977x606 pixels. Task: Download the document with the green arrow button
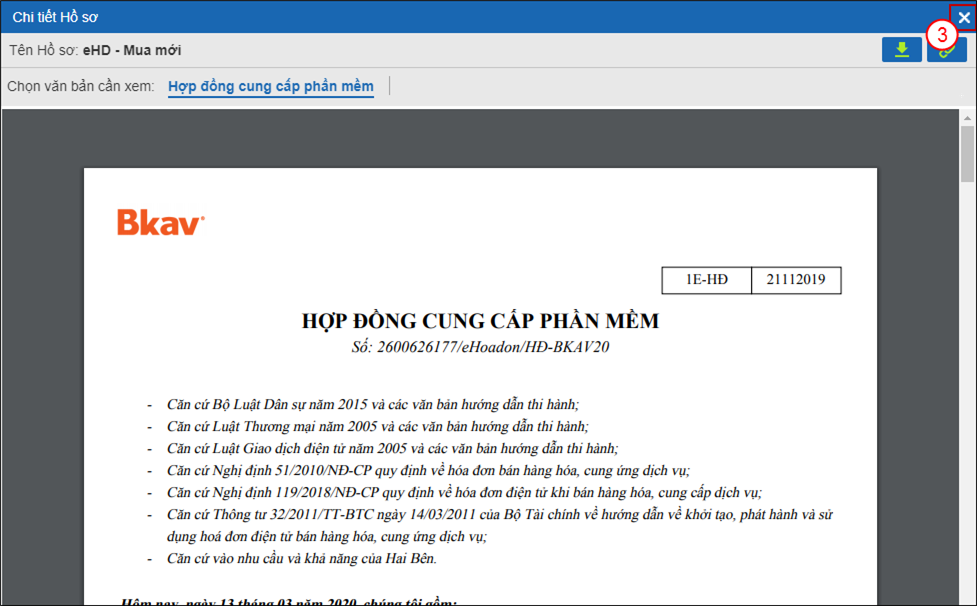[902, 50]
